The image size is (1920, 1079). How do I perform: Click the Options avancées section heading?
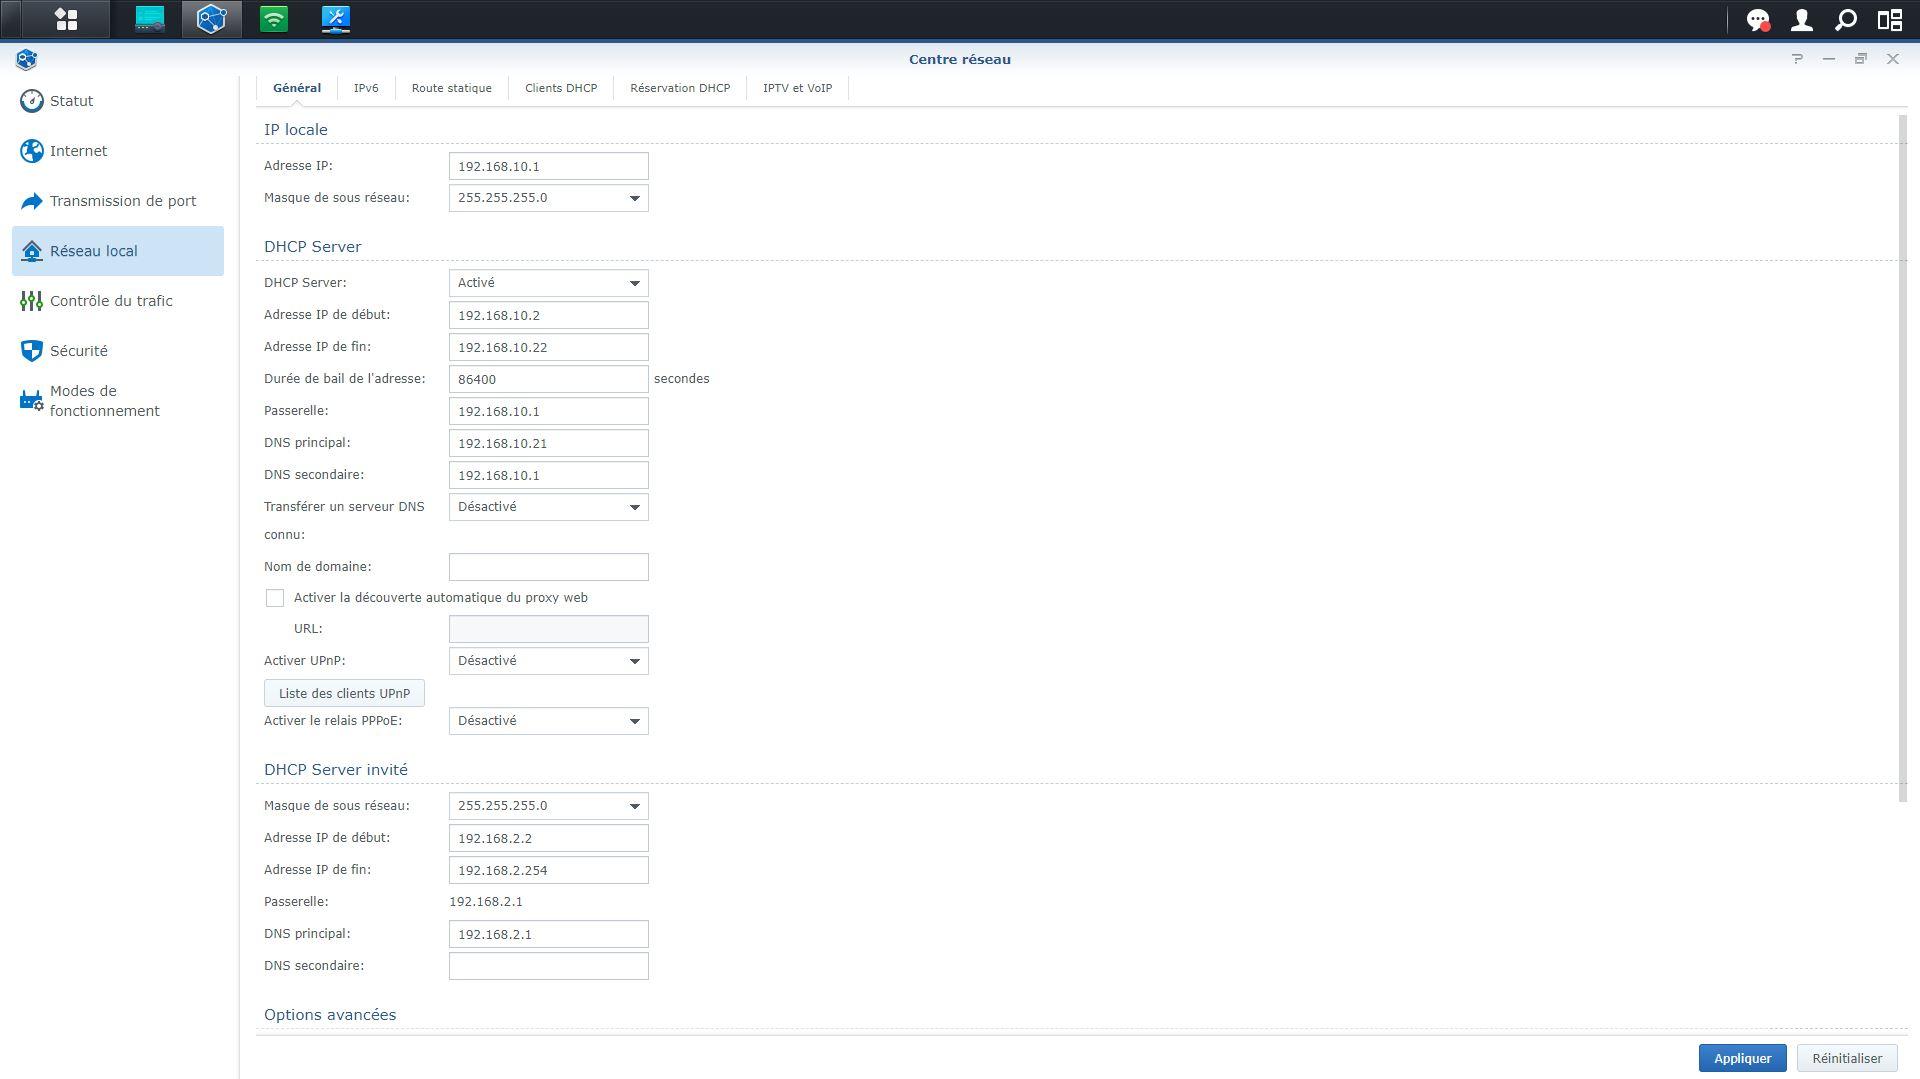click(x=330, y=1015)
